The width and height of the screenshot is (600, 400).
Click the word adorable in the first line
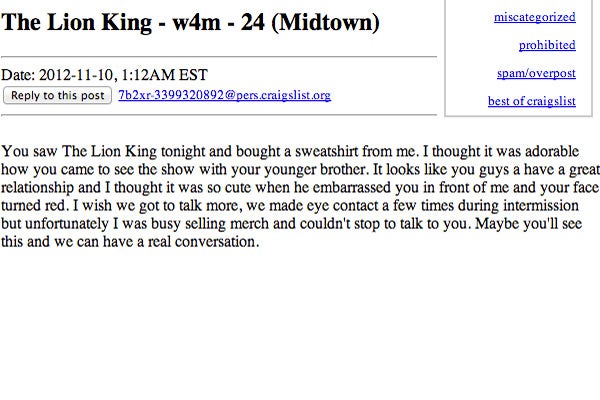point(552,151)
